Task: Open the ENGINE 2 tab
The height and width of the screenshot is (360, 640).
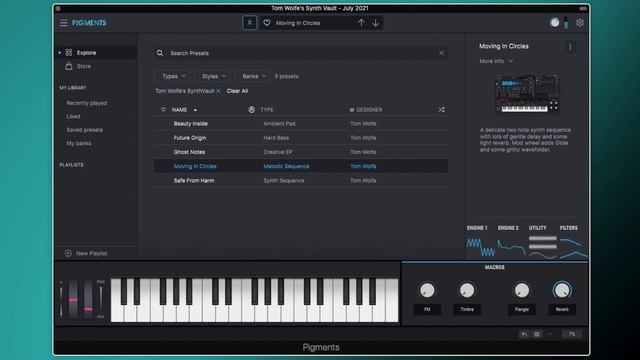Action: 508,228
